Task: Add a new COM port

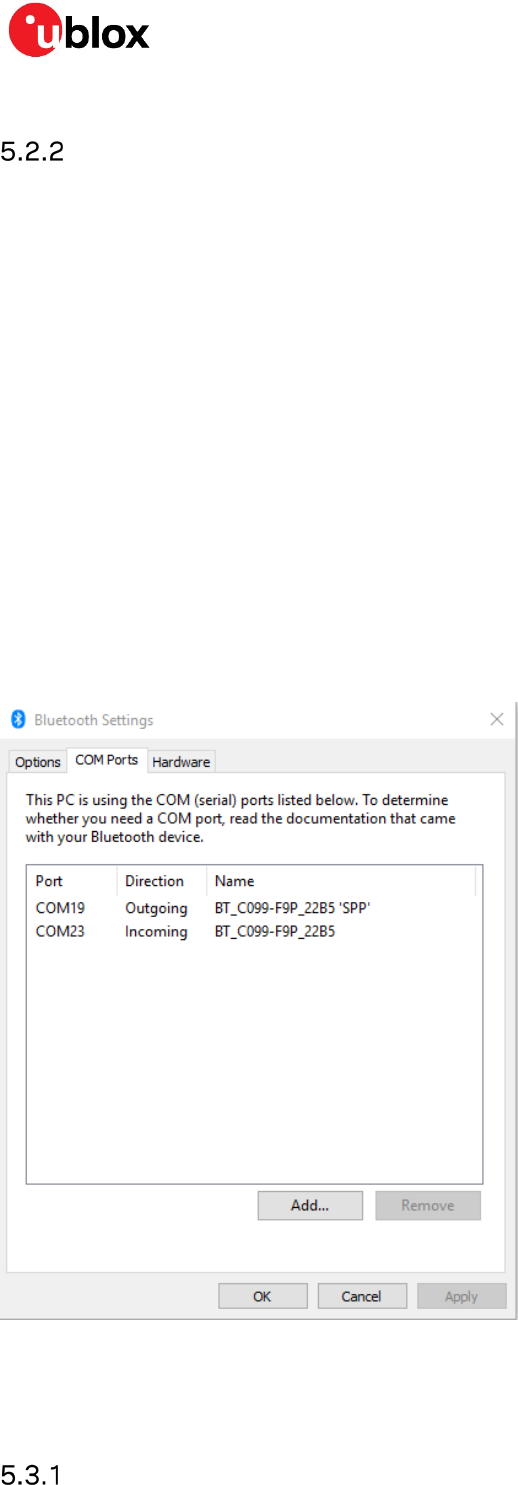Action: click(310, 1205)
